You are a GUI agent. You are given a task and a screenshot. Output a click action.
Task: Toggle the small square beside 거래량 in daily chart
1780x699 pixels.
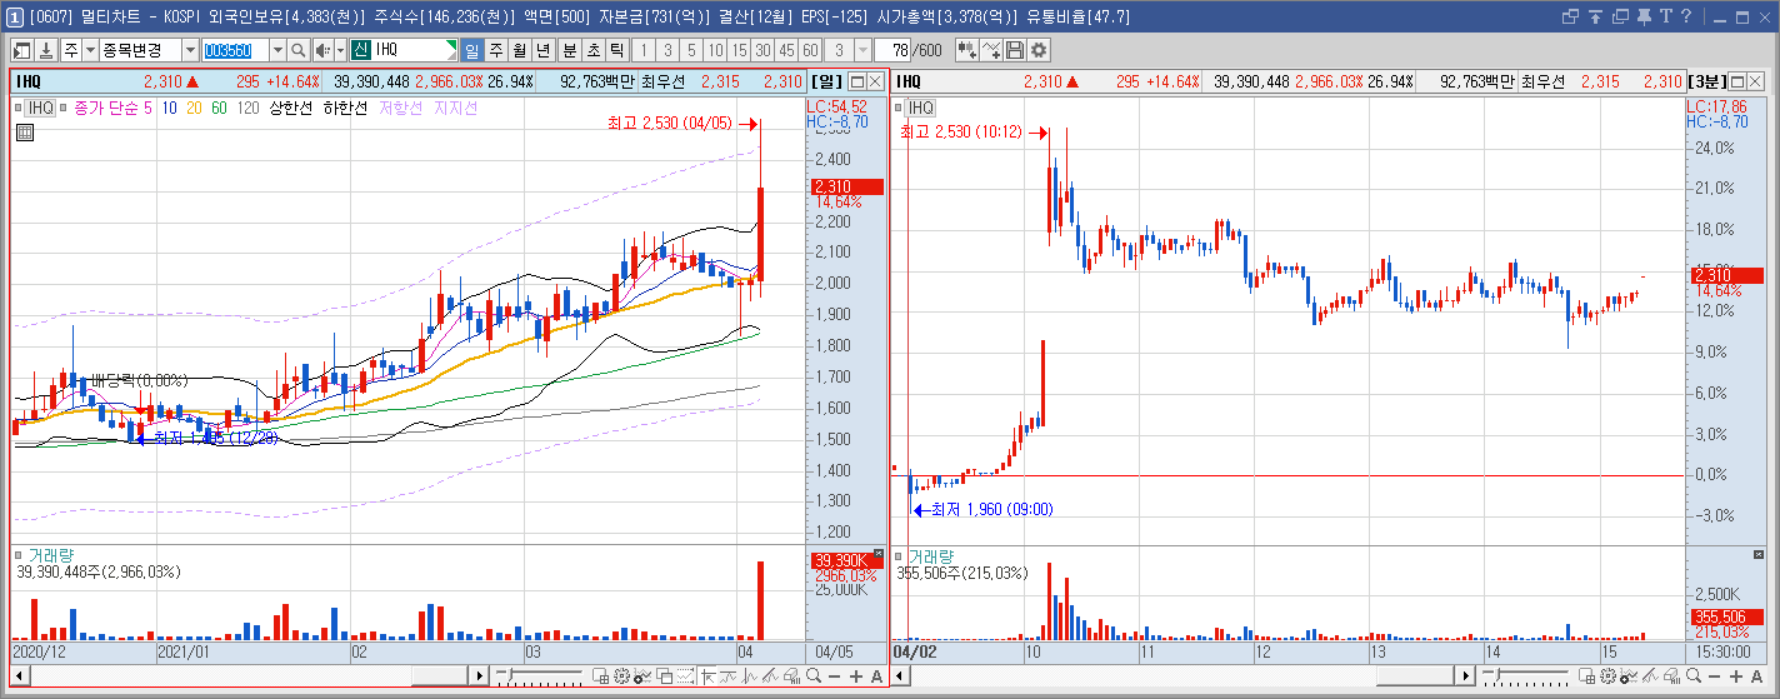18,555
